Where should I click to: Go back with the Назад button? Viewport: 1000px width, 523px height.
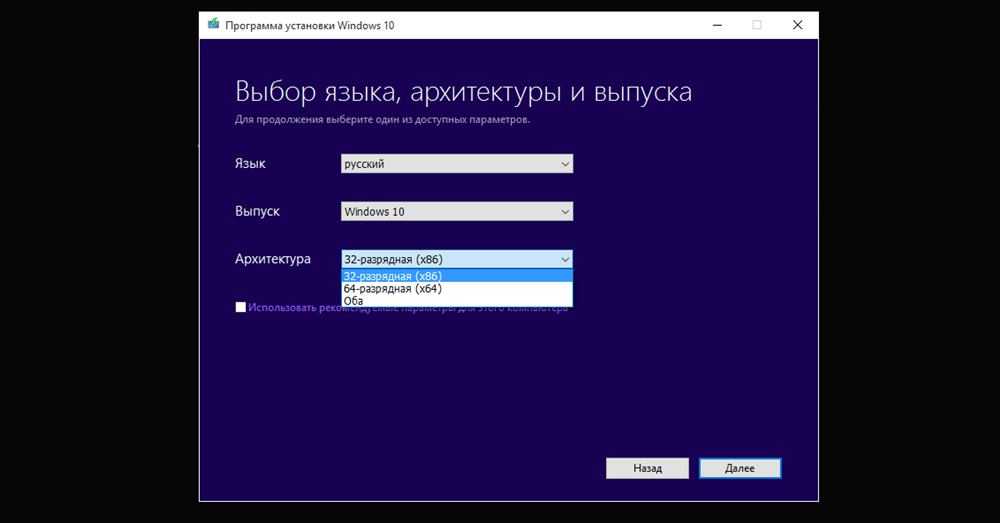coord(647,468)
